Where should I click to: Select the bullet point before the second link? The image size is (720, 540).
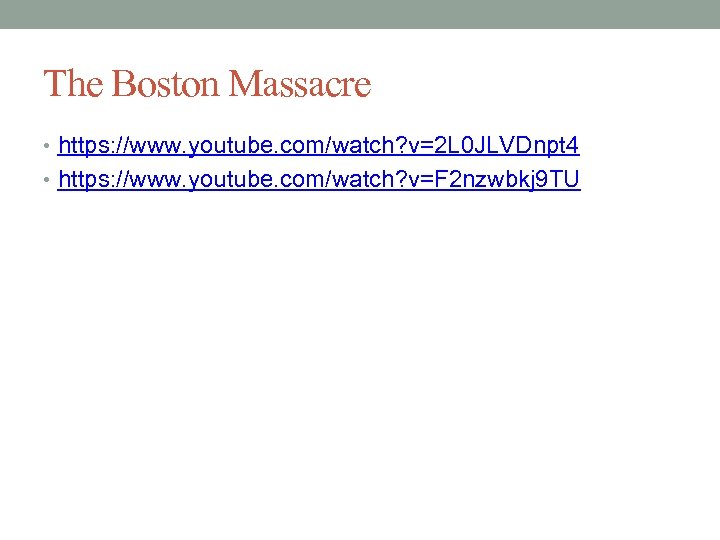coord(46,180)
